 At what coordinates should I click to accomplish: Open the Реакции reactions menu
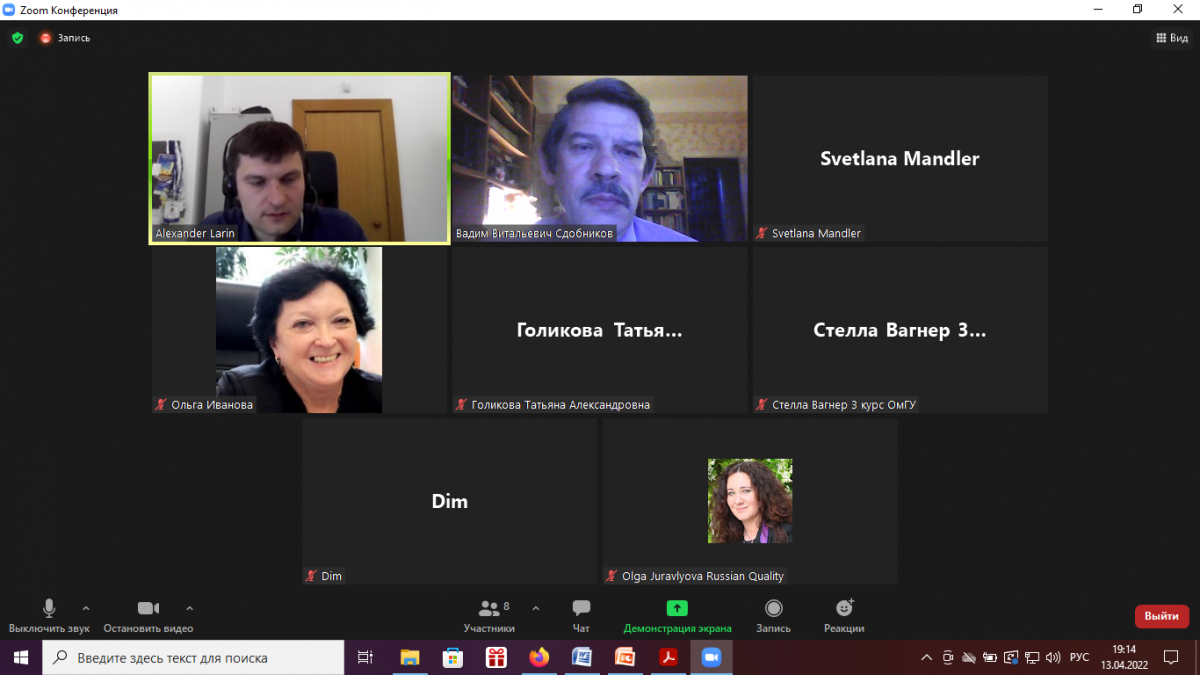[844, 616]
